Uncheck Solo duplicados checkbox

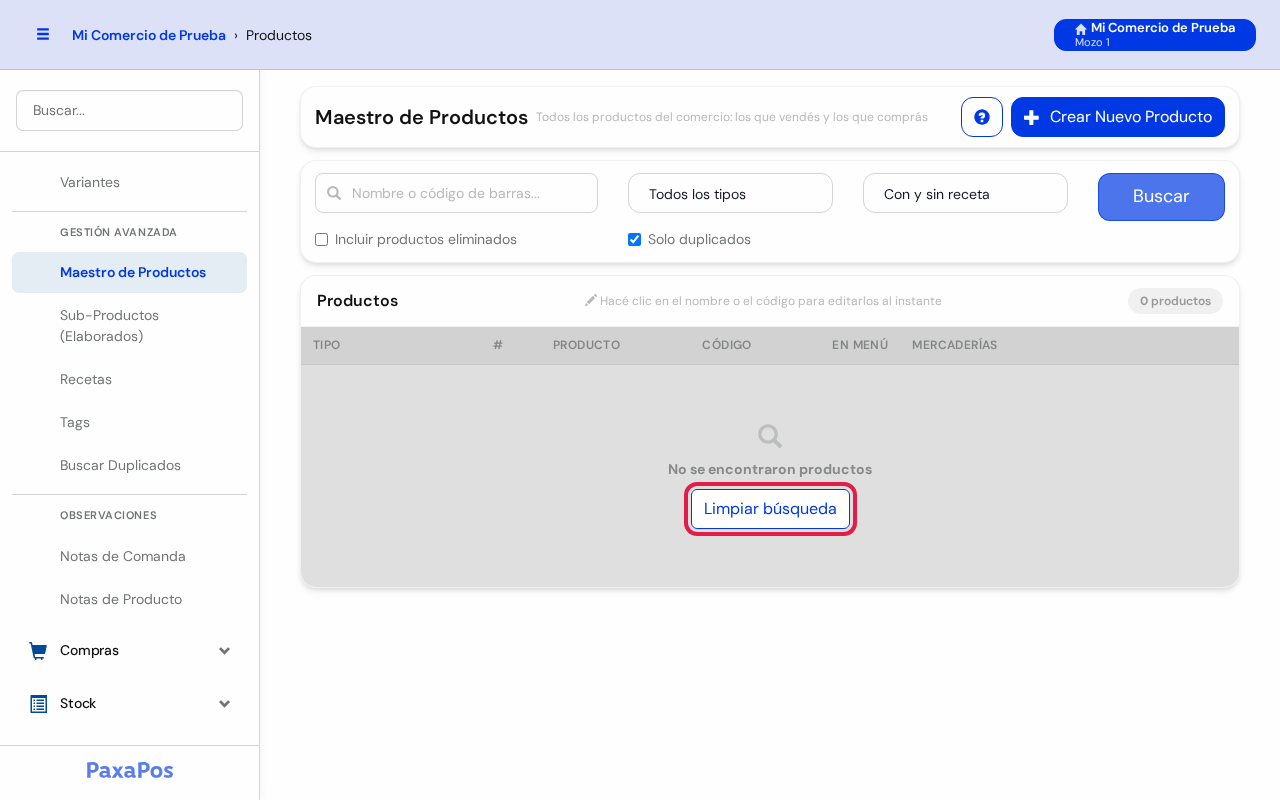tap(634, 240)
